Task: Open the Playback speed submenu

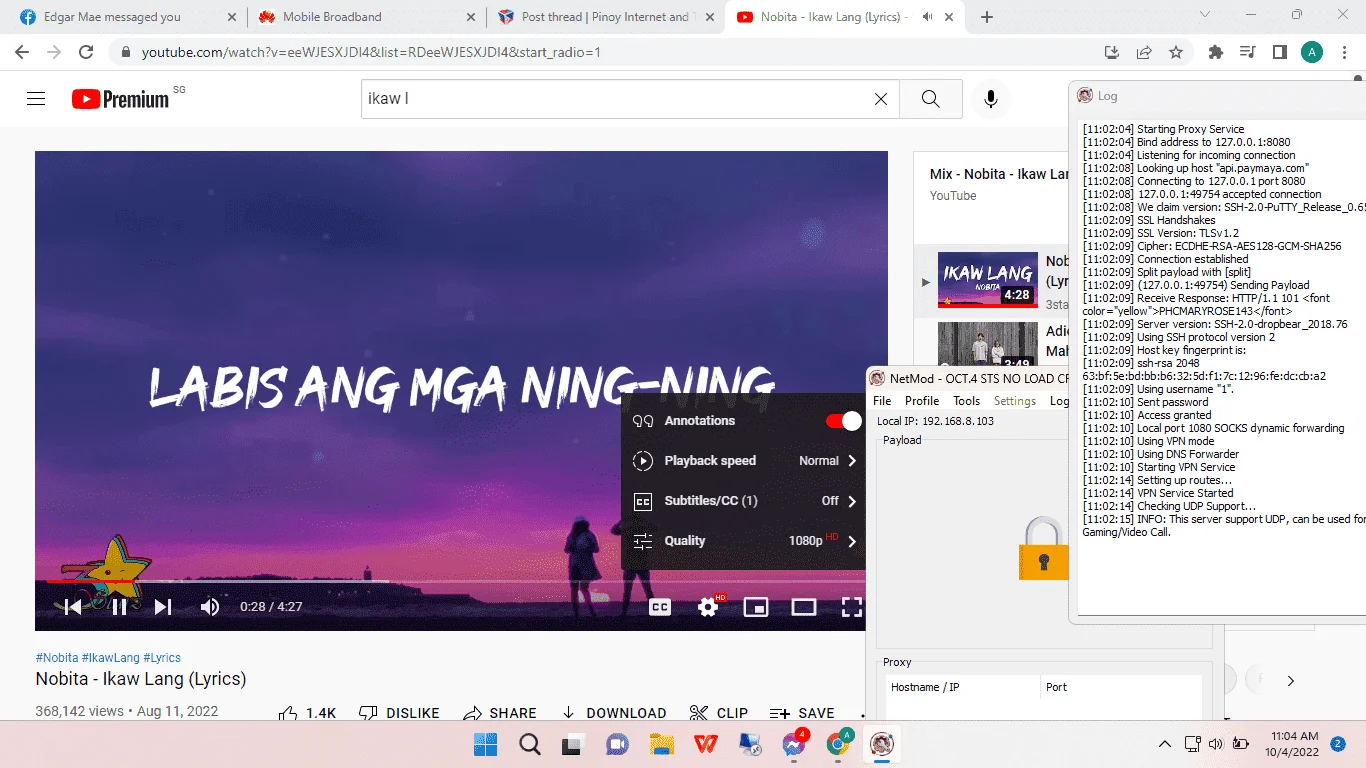Action: 743,461
